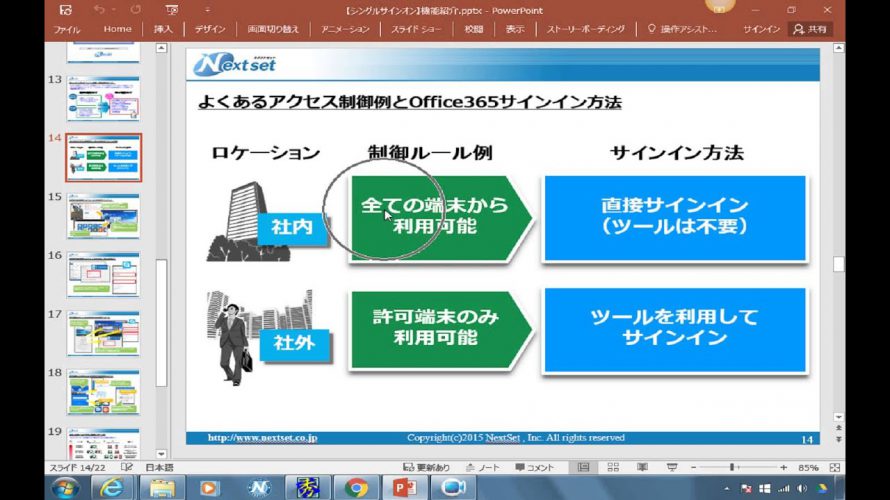
Task: Click the spell check icon in status bar
Action: click(x=127, y=467)
